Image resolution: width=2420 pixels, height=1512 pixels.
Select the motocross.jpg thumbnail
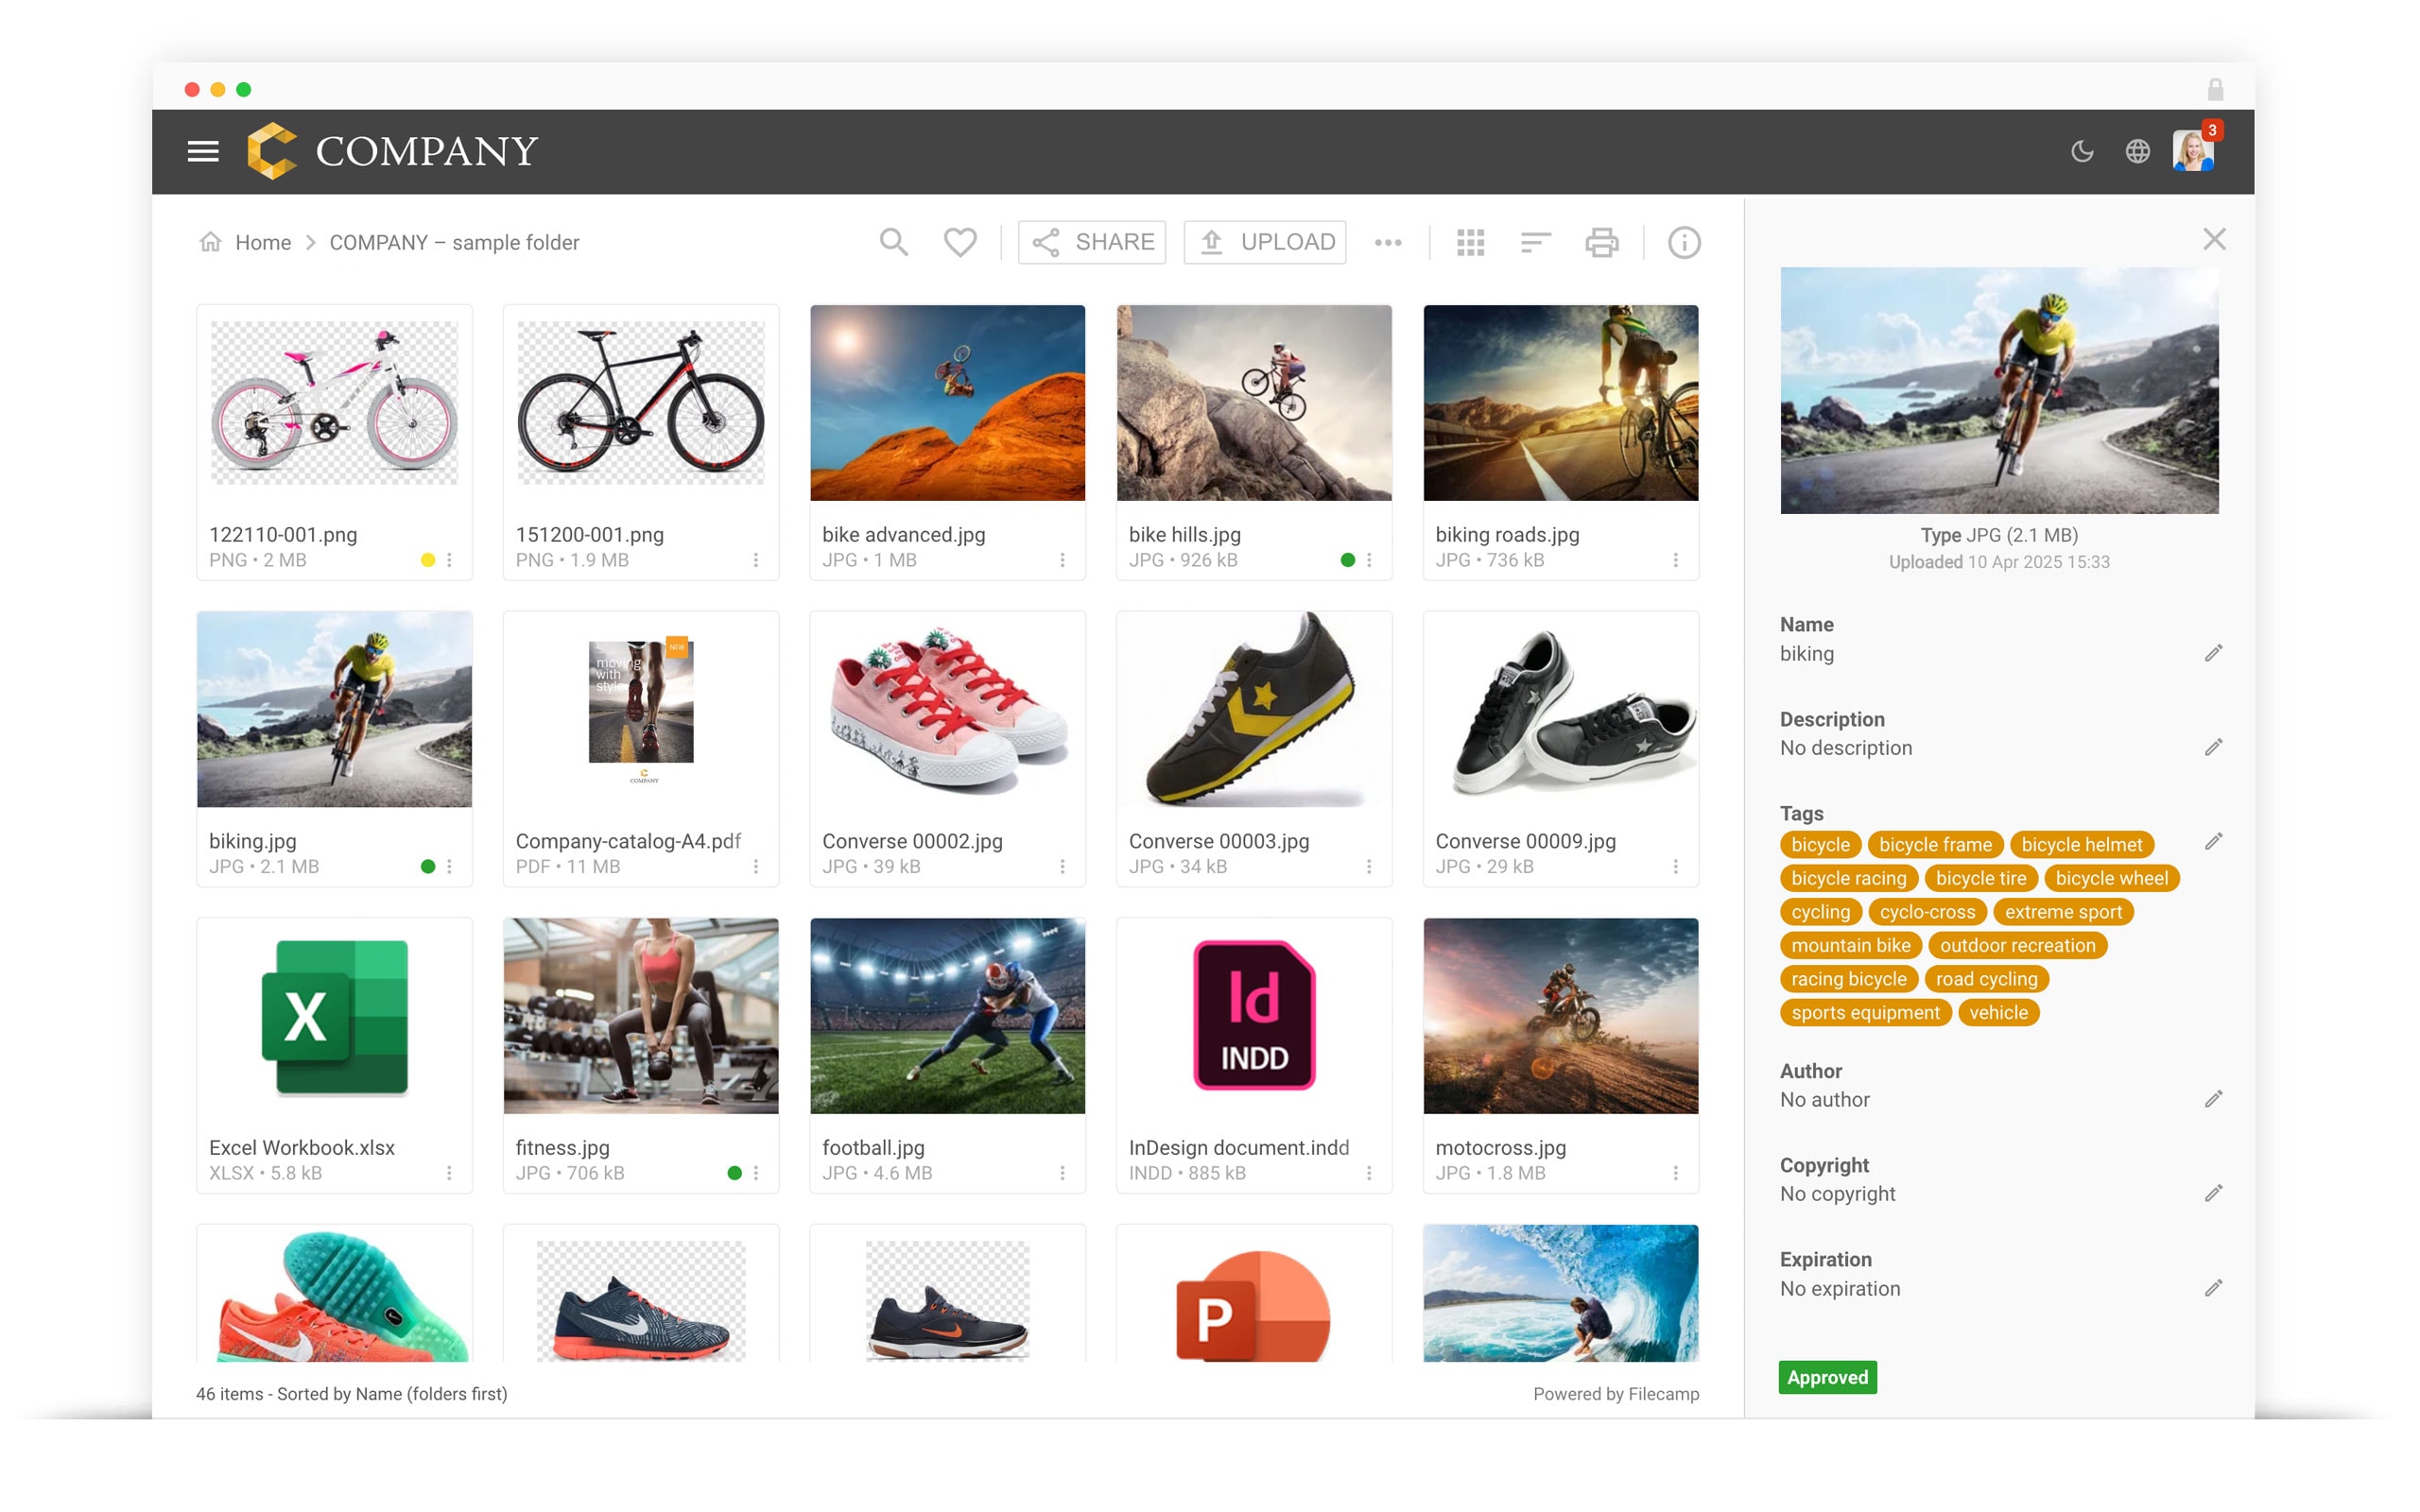click(x=1560, y=1016)
